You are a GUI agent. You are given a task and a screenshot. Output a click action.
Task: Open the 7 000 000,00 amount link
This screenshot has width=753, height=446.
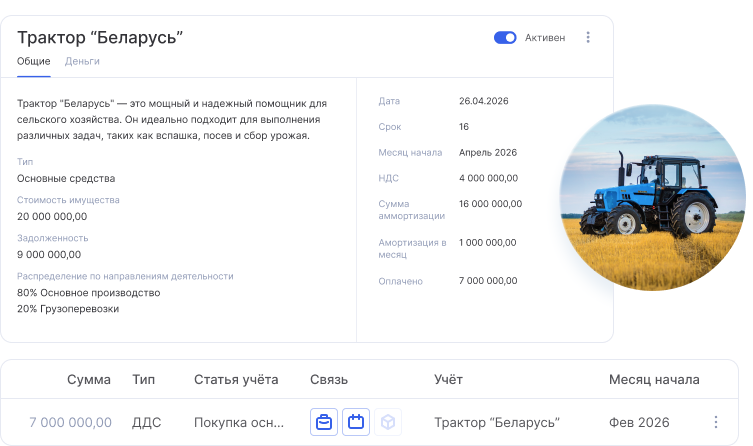[70, 422]
